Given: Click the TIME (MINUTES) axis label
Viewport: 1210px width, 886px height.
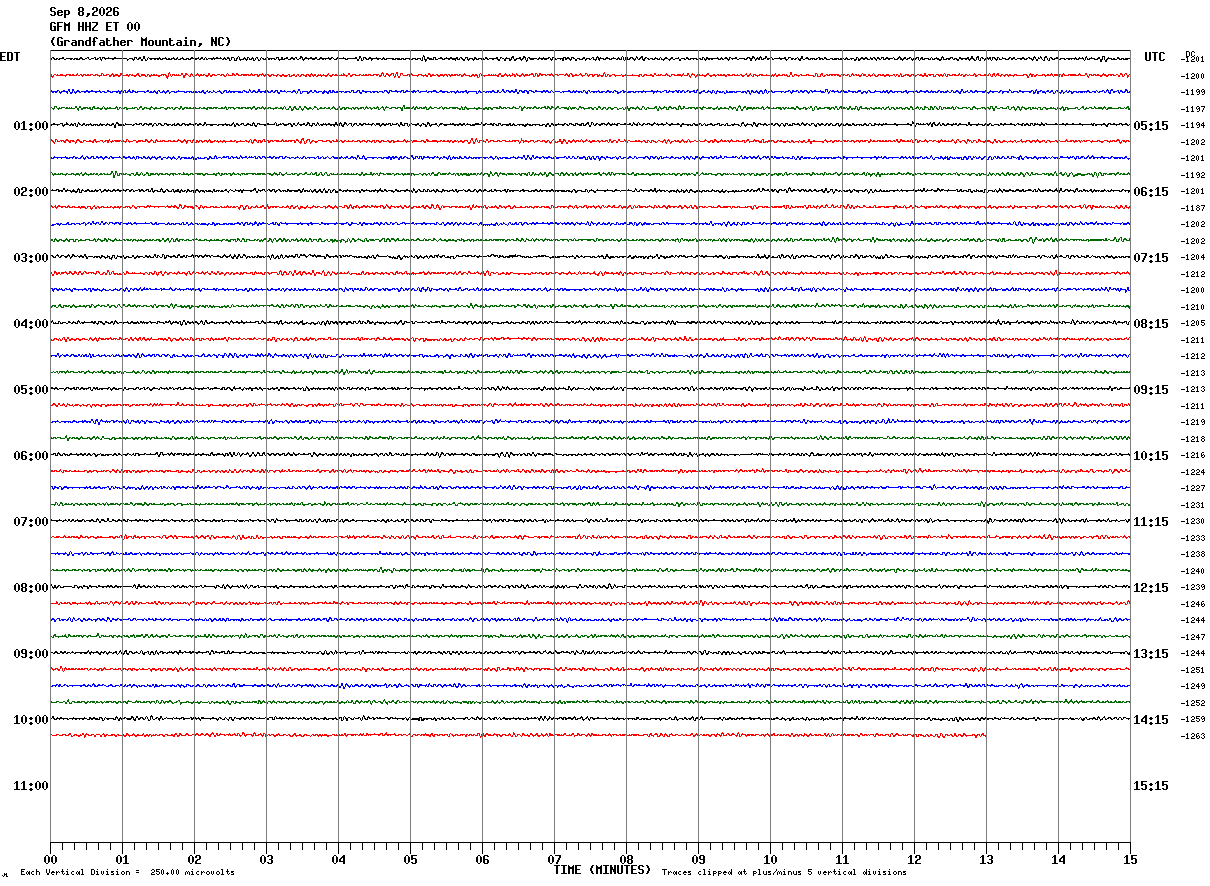Looking at the screenshot, I should (x=602, y=870).
